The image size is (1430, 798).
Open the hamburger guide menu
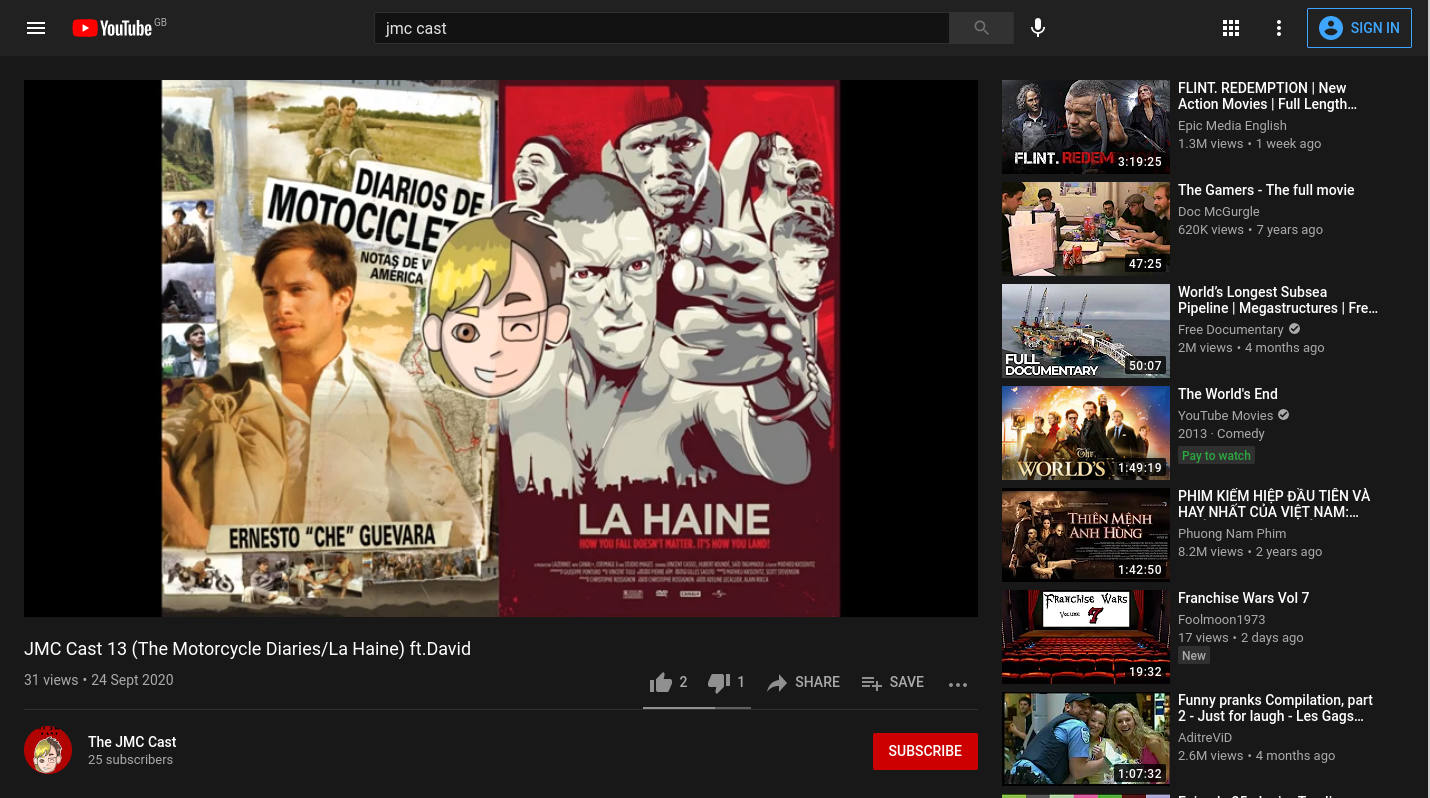click(x=36, y=28)
